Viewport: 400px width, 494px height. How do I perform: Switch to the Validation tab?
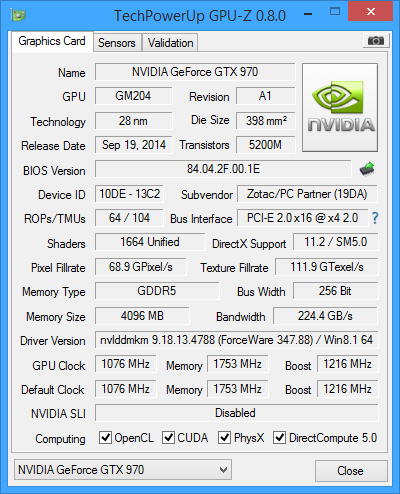(x=170, y=43)
